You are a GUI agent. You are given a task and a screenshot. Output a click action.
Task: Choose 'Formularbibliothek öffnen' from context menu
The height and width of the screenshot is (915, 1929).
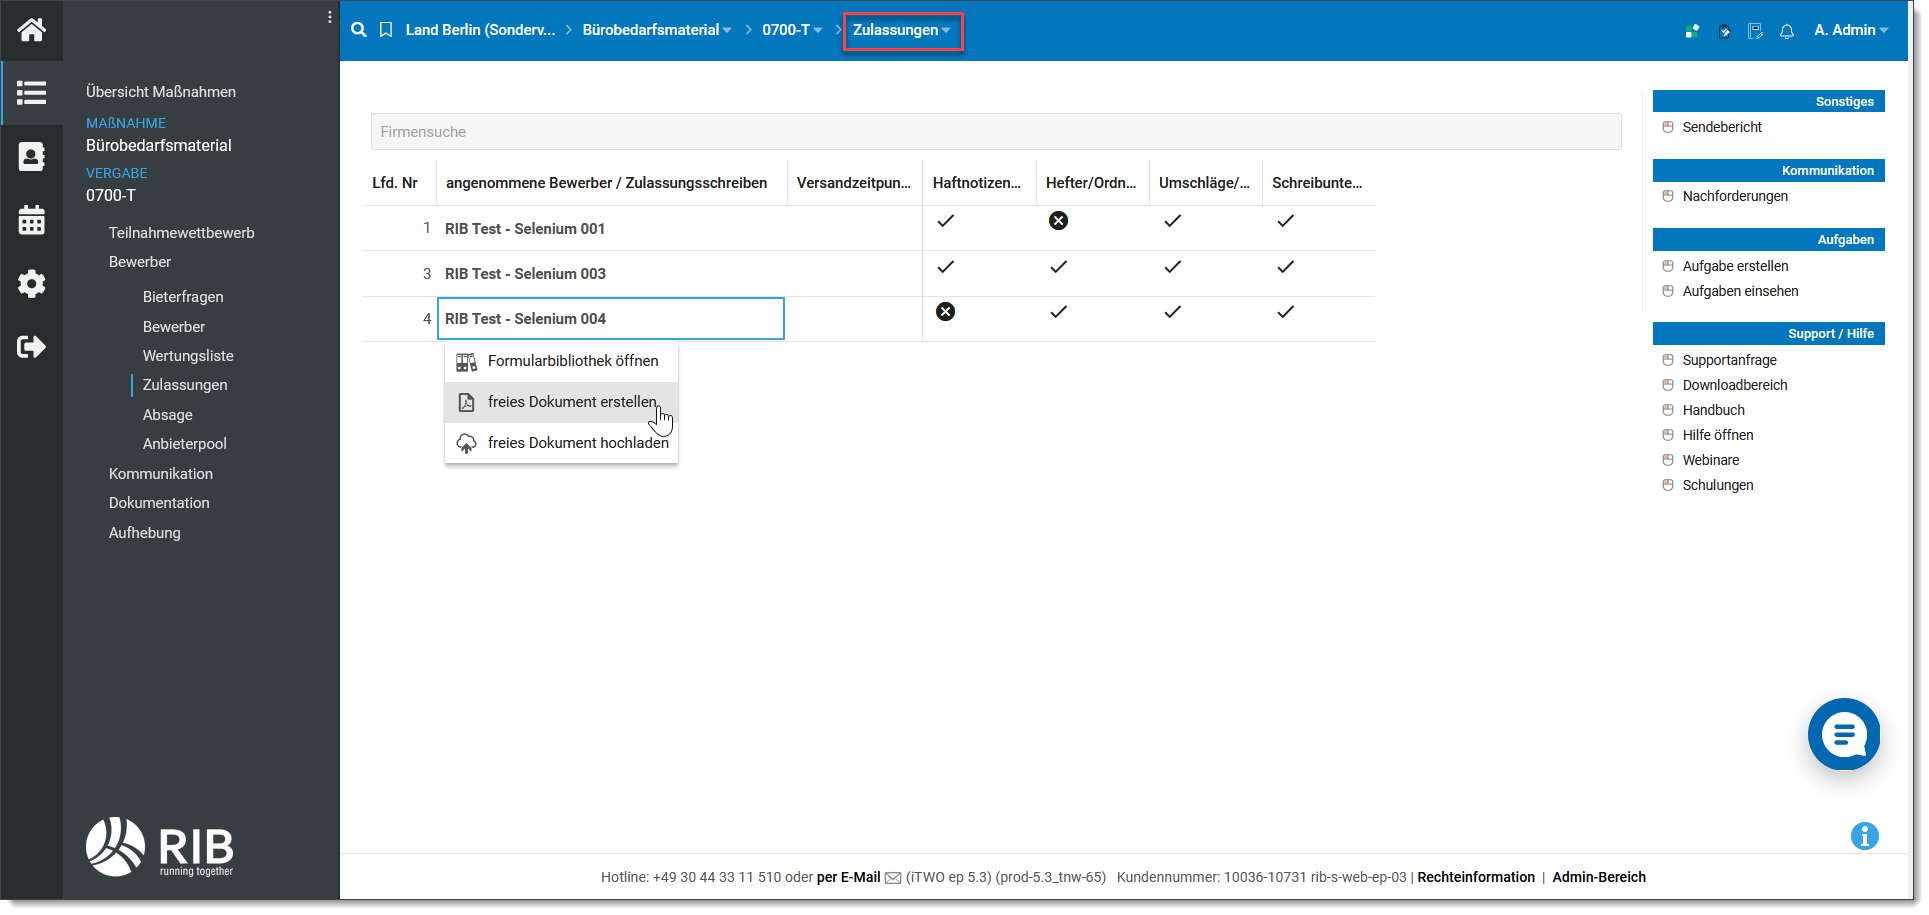pos(572,361)
